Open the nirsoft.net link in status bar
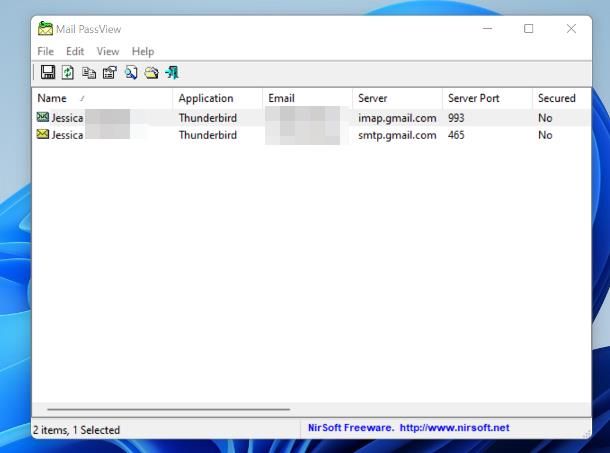Screen dimensions: 610x453 pos(454,428)
